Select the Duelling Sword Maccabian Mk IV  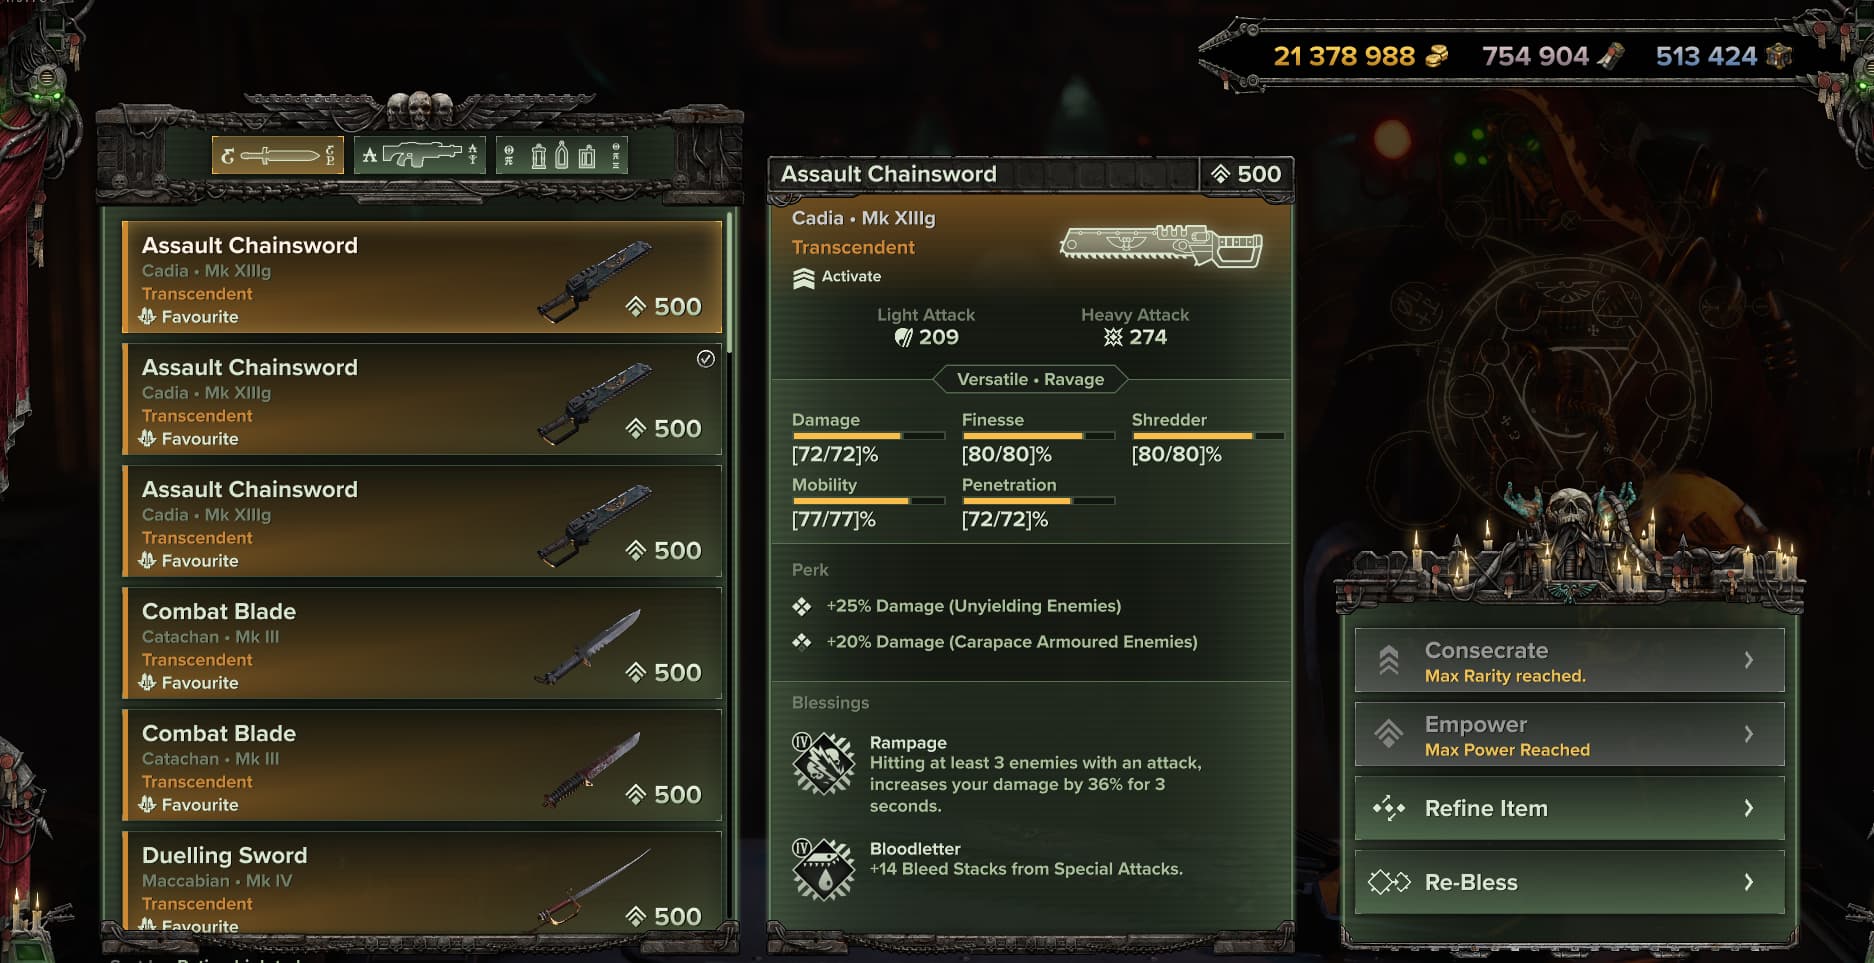tap(422, 884)
